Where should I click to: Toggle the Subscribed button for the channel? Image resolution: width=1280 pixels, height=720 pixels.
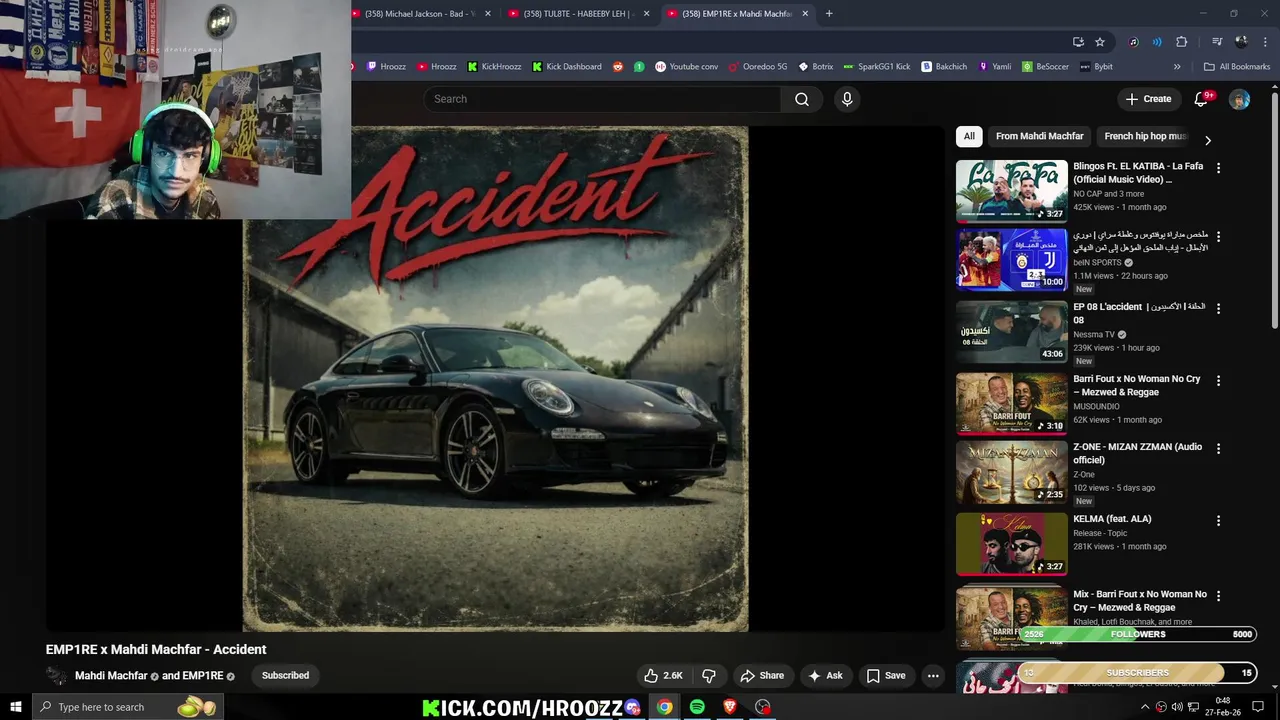[285, 676]
